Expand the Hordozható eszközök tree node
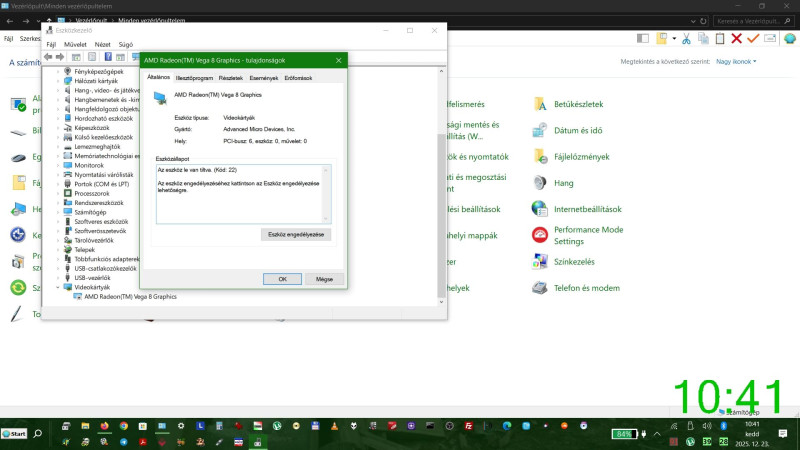The width and height of the screenshot is (800, 450). pyautogui.click(x=58, y=118)
